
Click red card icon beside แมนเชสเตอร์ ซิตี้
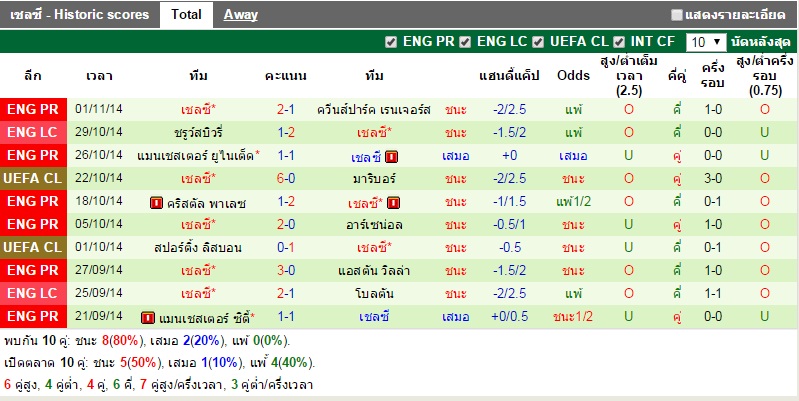(x=148, y=317)
